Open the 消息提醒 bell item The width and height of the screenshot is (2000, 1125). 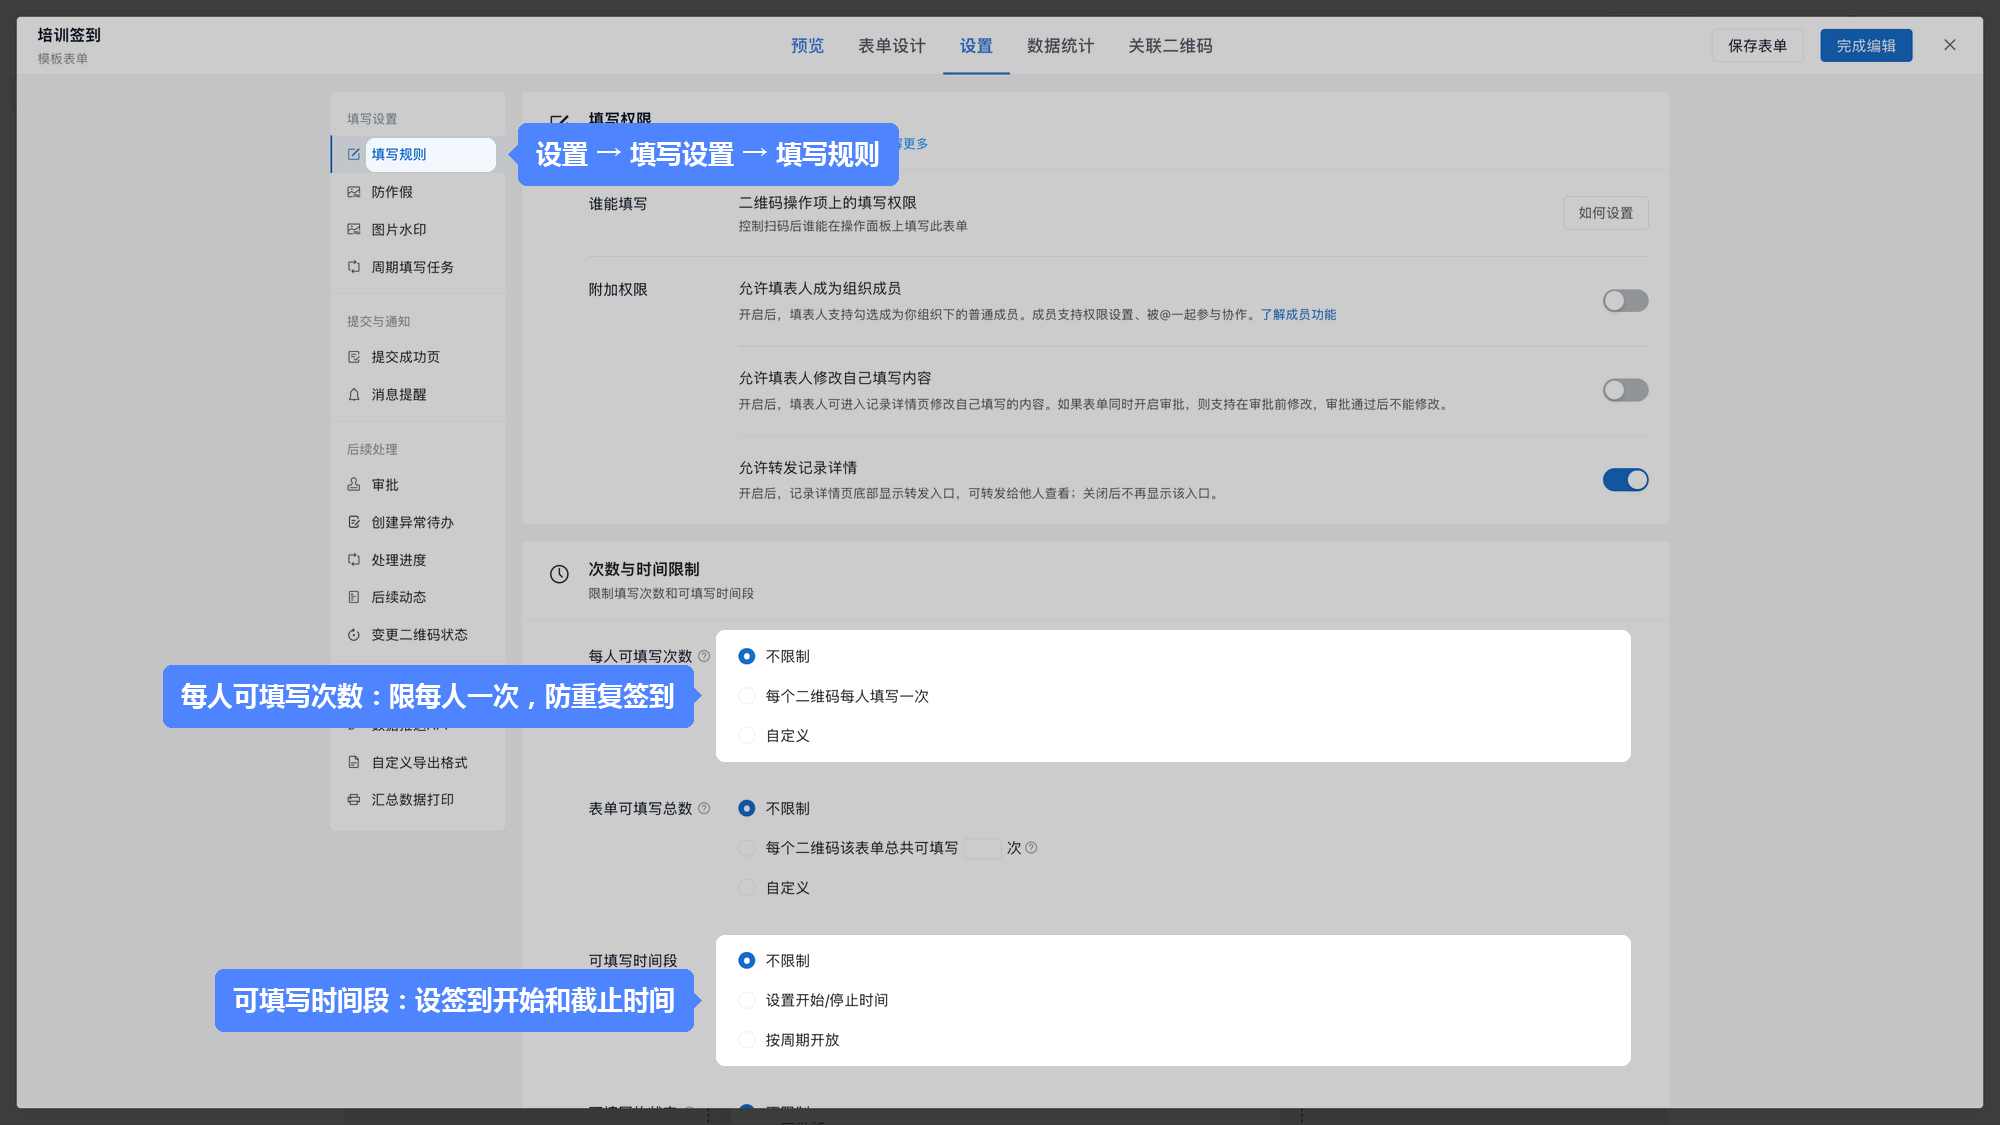tap(418, 394)
